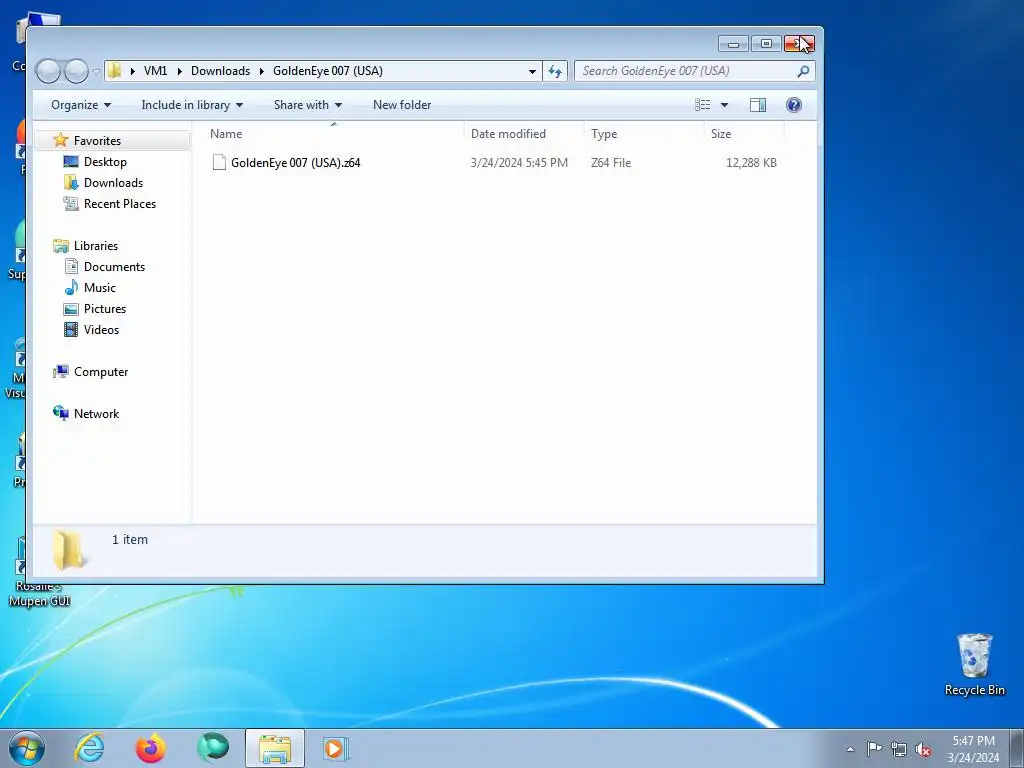
Task: Sort by the Name column header
Action: 334,134
